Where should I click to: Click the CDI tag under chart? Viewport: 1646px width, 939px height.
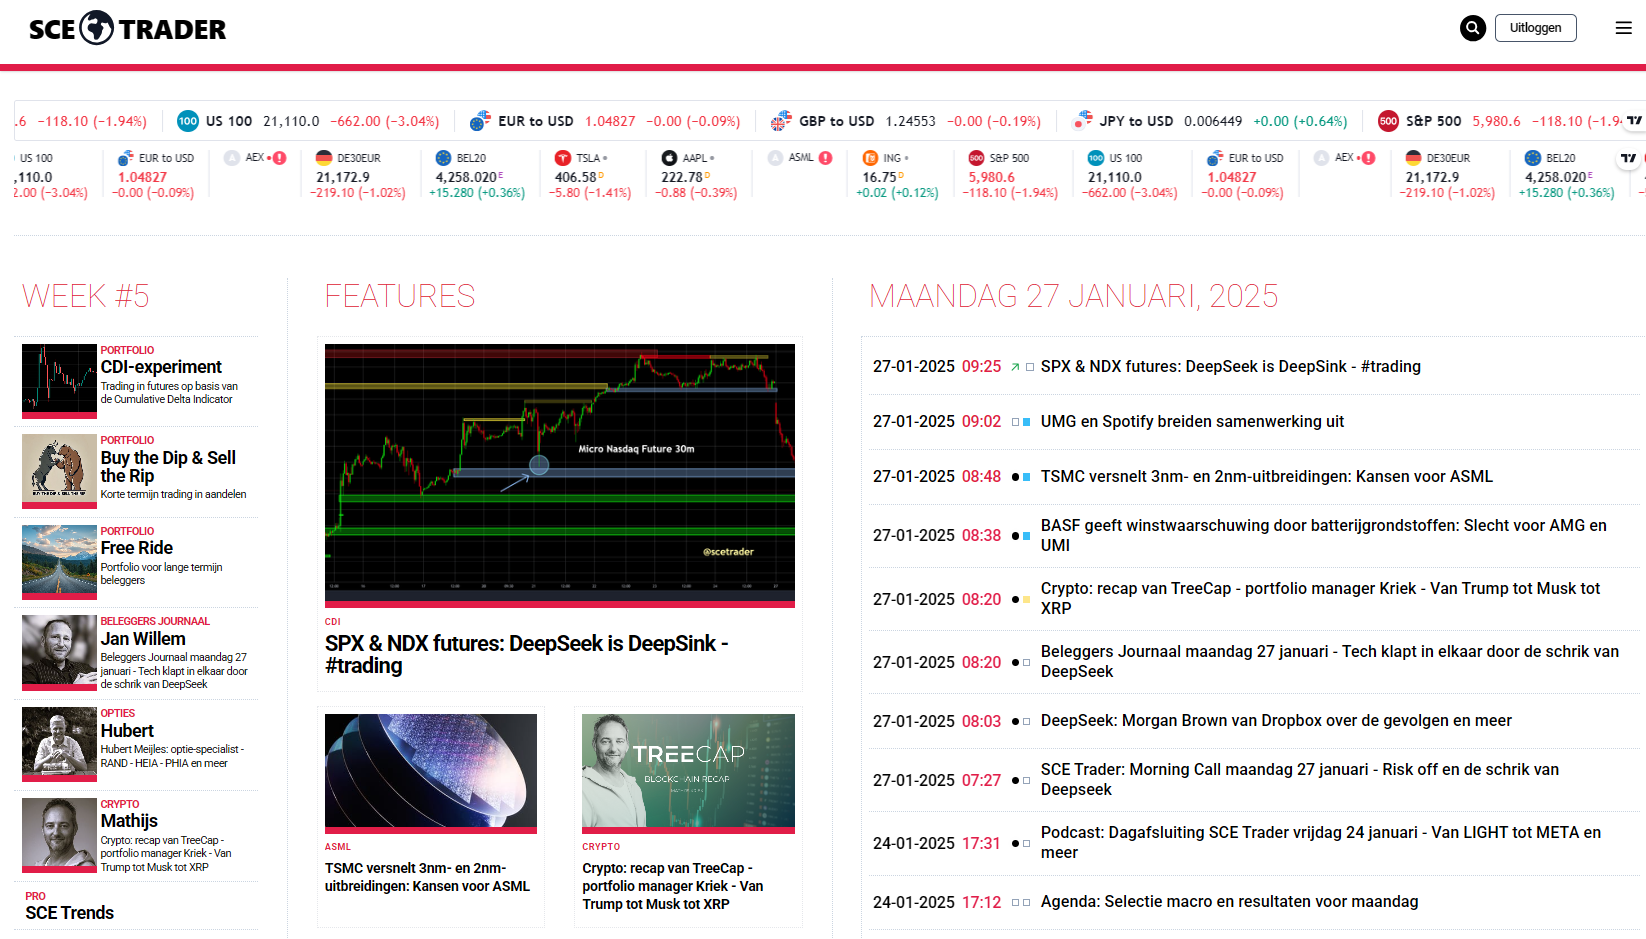(332, 622)
